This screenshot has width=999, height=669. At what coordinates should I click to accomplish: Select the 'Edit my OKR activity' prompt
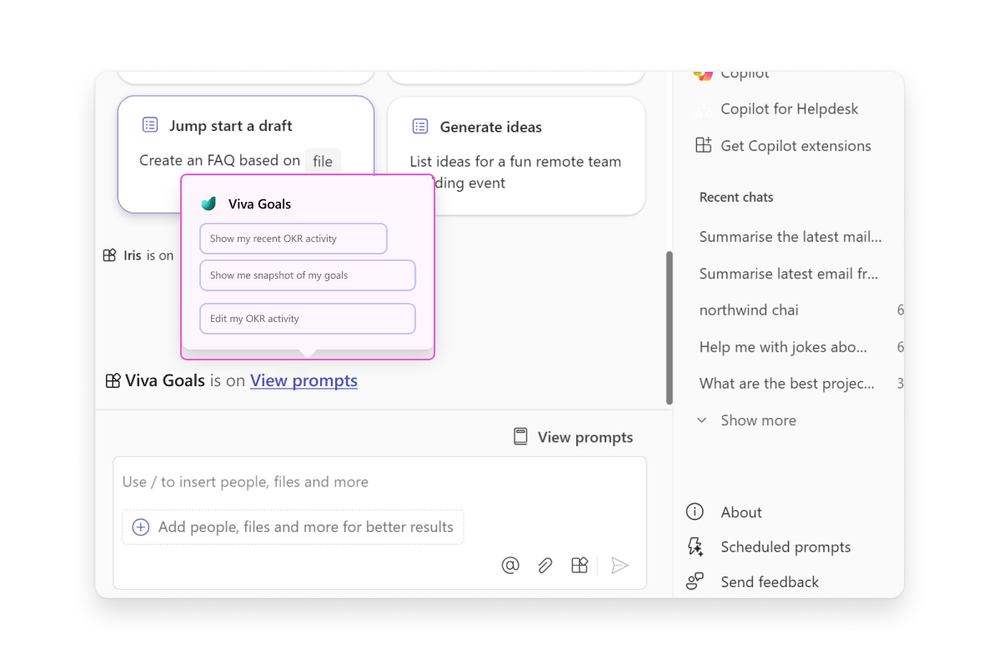308,319
